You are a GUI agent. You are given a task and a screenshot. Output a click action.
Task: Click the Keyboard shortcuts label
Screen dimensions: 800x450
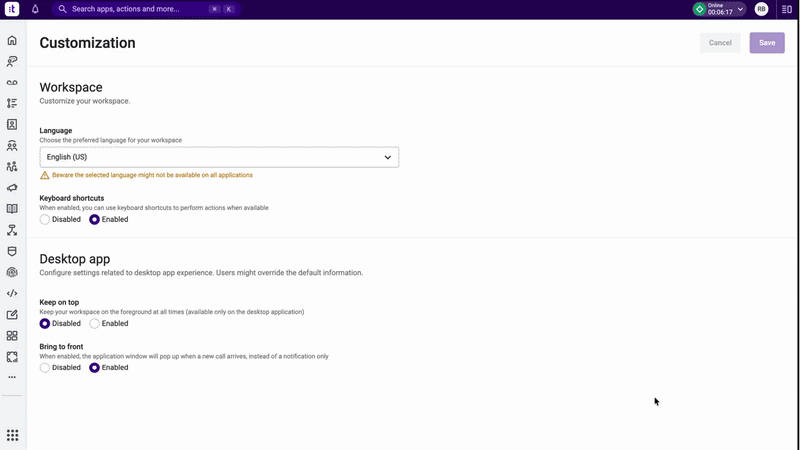coord(72,198)
